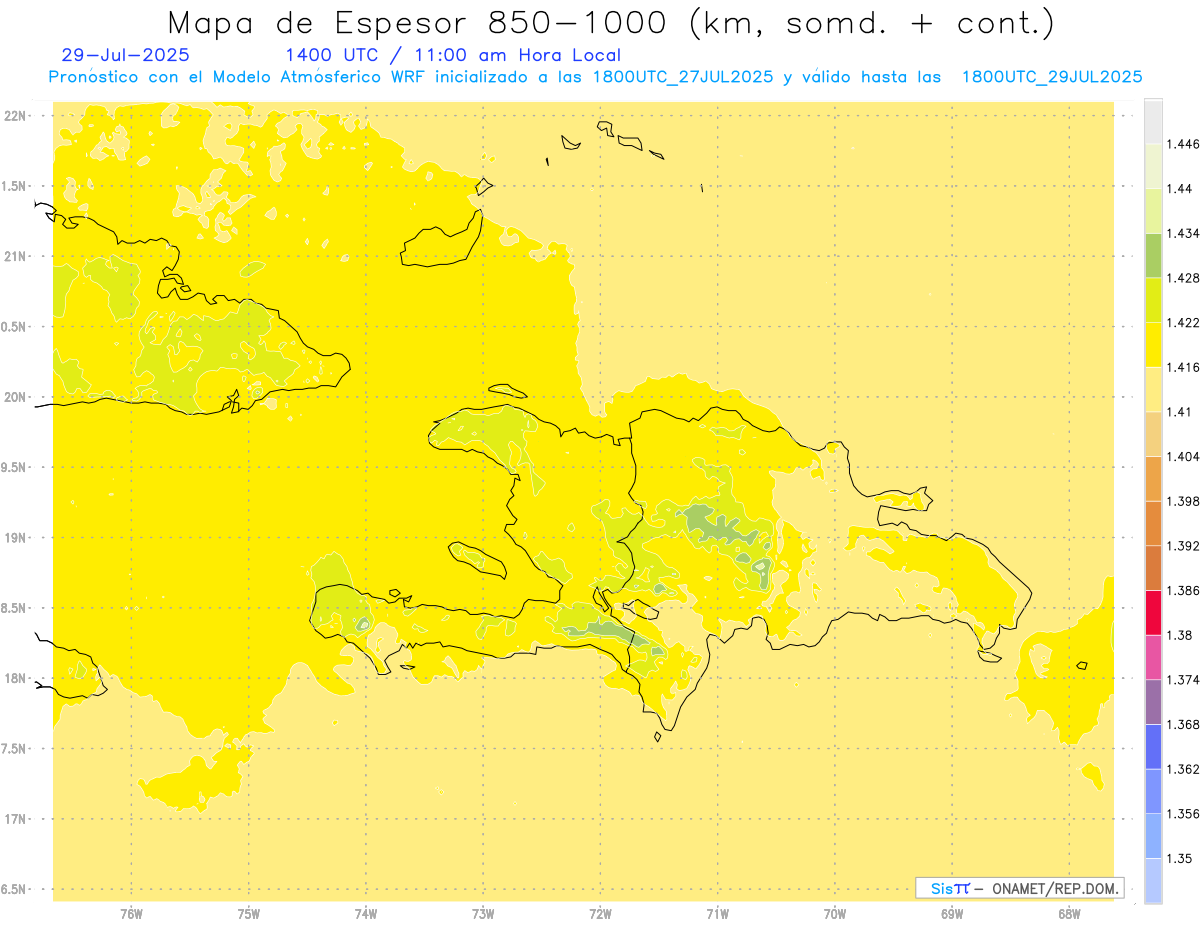The image size is (1200, 927).
Task: Click the legend value 1.356
Action: pos(1185,814)
